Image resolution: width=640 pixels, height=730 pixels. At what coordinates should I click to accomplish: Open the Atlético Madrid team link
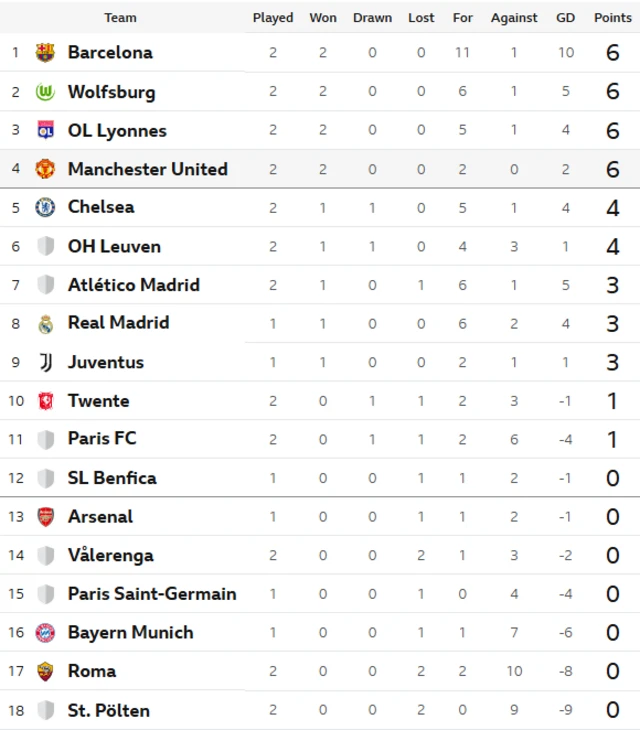pos(133,285)
